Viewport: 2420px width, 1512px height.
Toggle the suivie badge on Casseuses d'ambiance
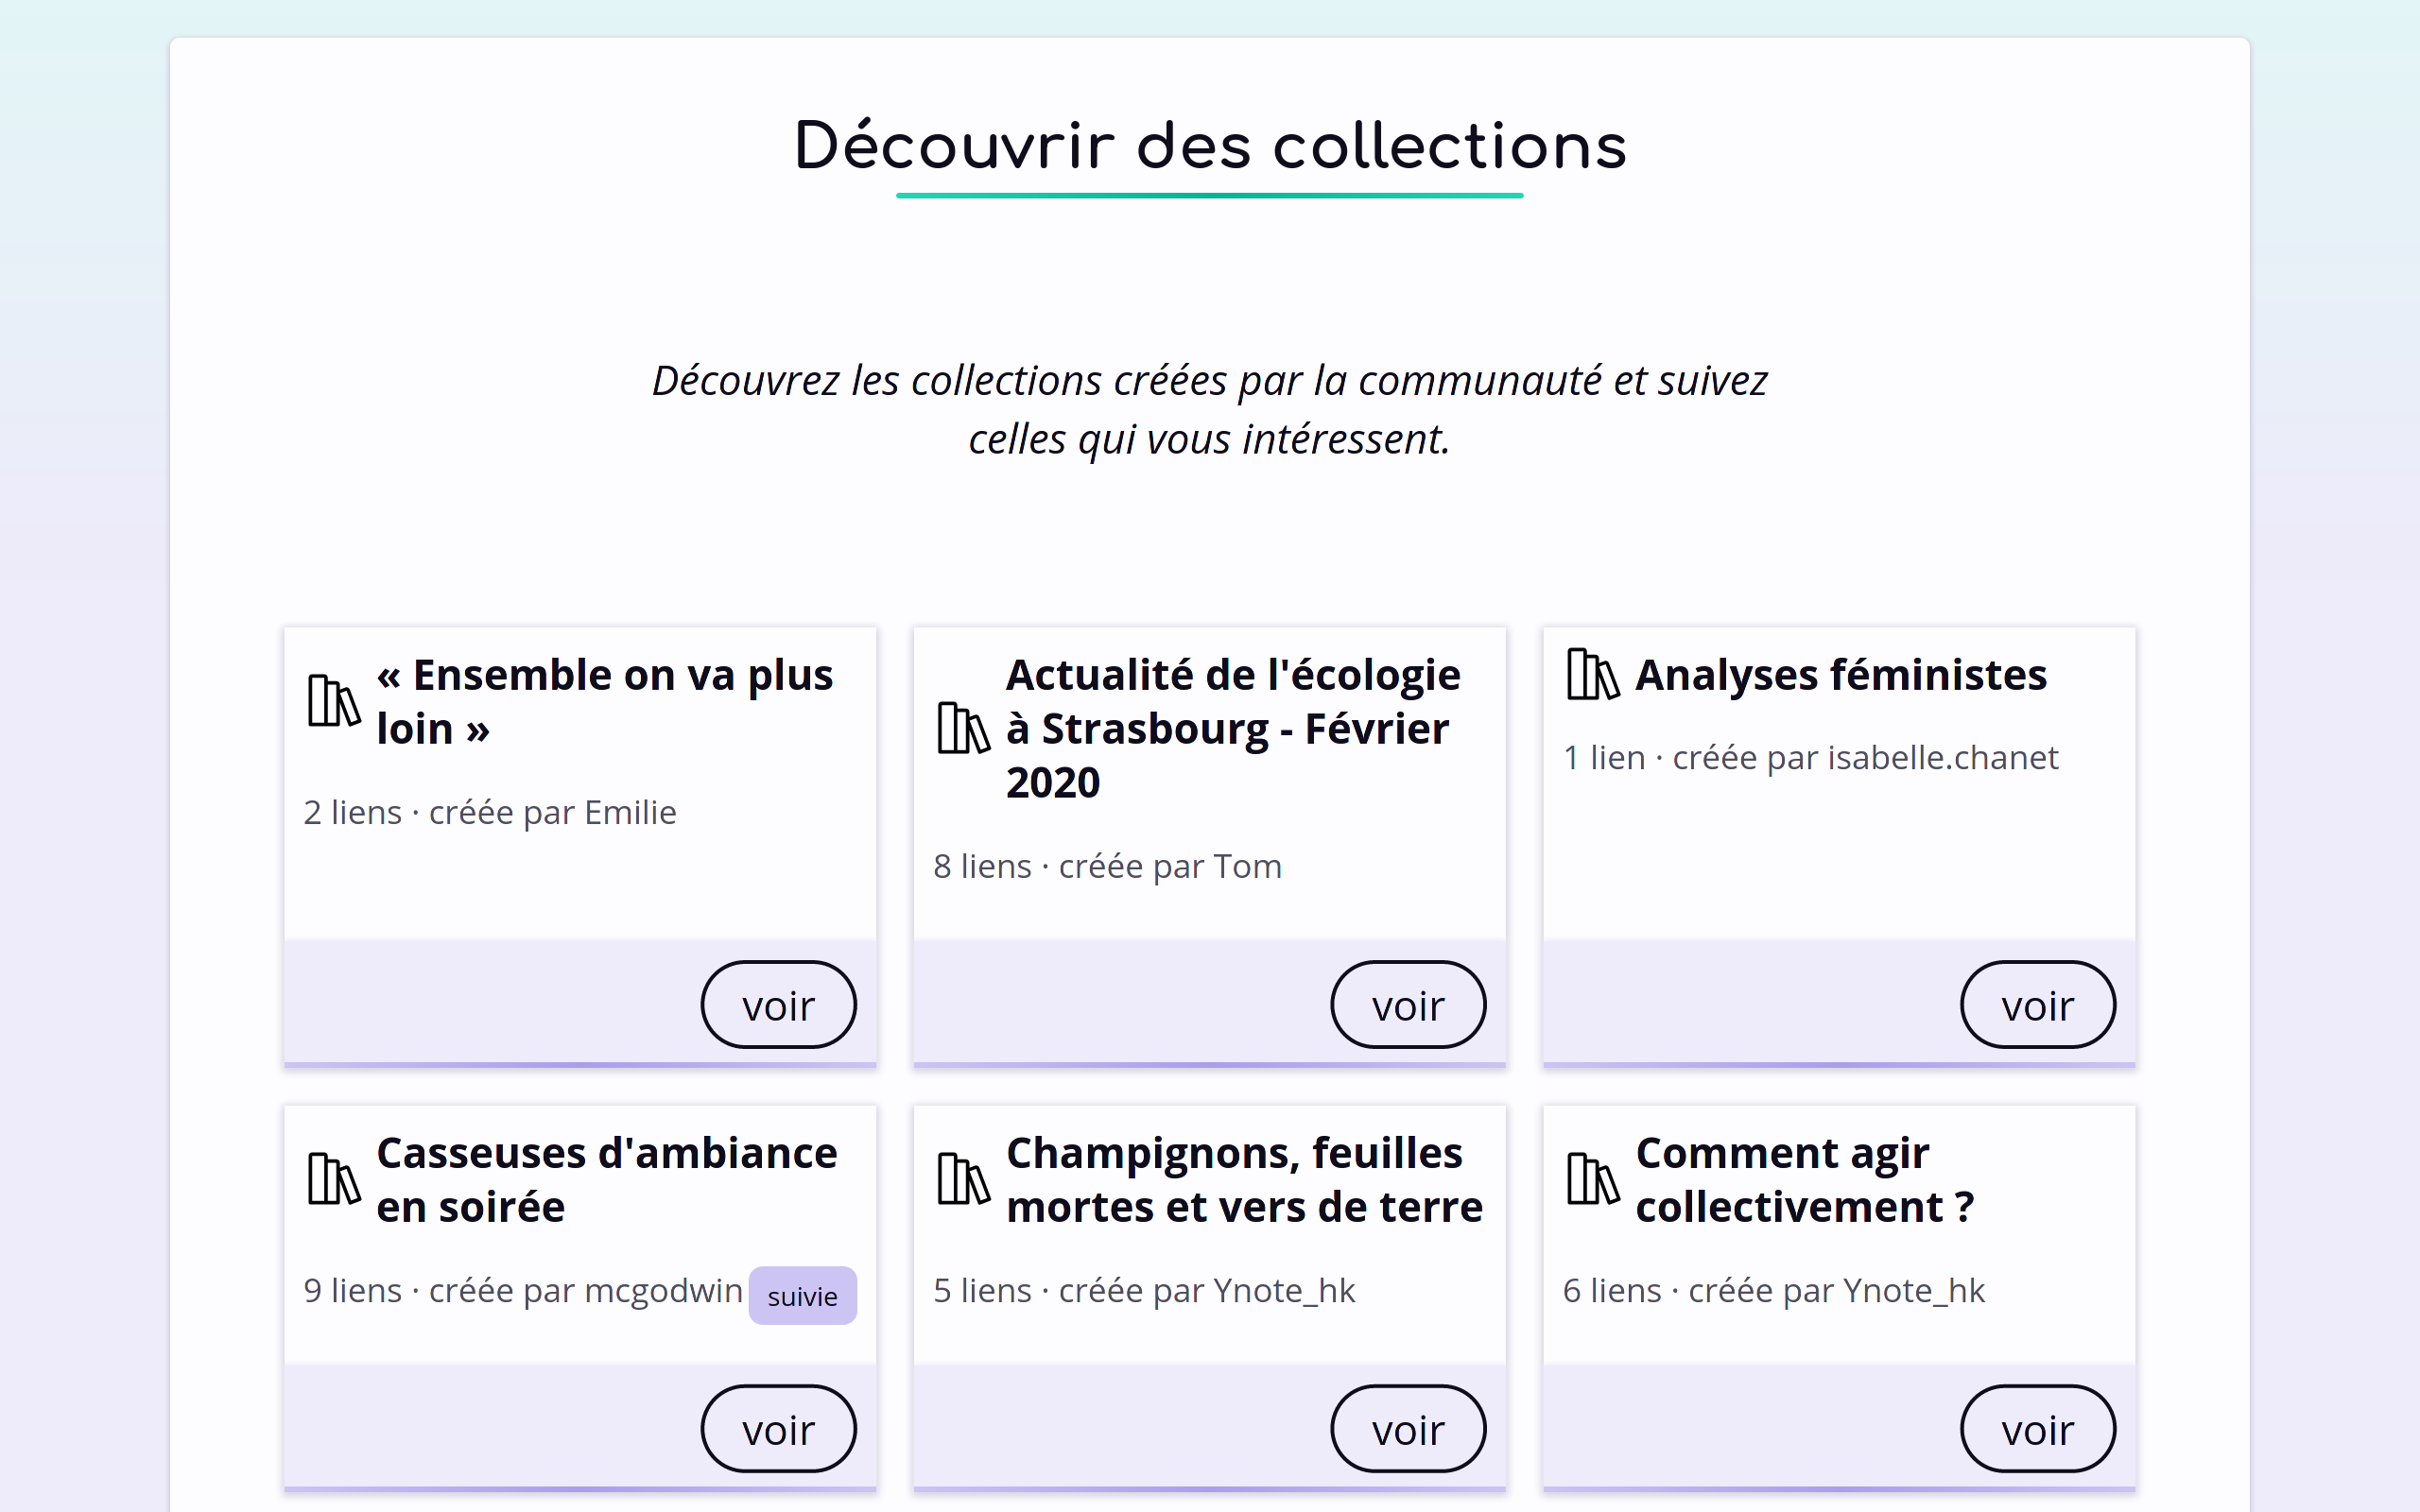[802, 1295]
